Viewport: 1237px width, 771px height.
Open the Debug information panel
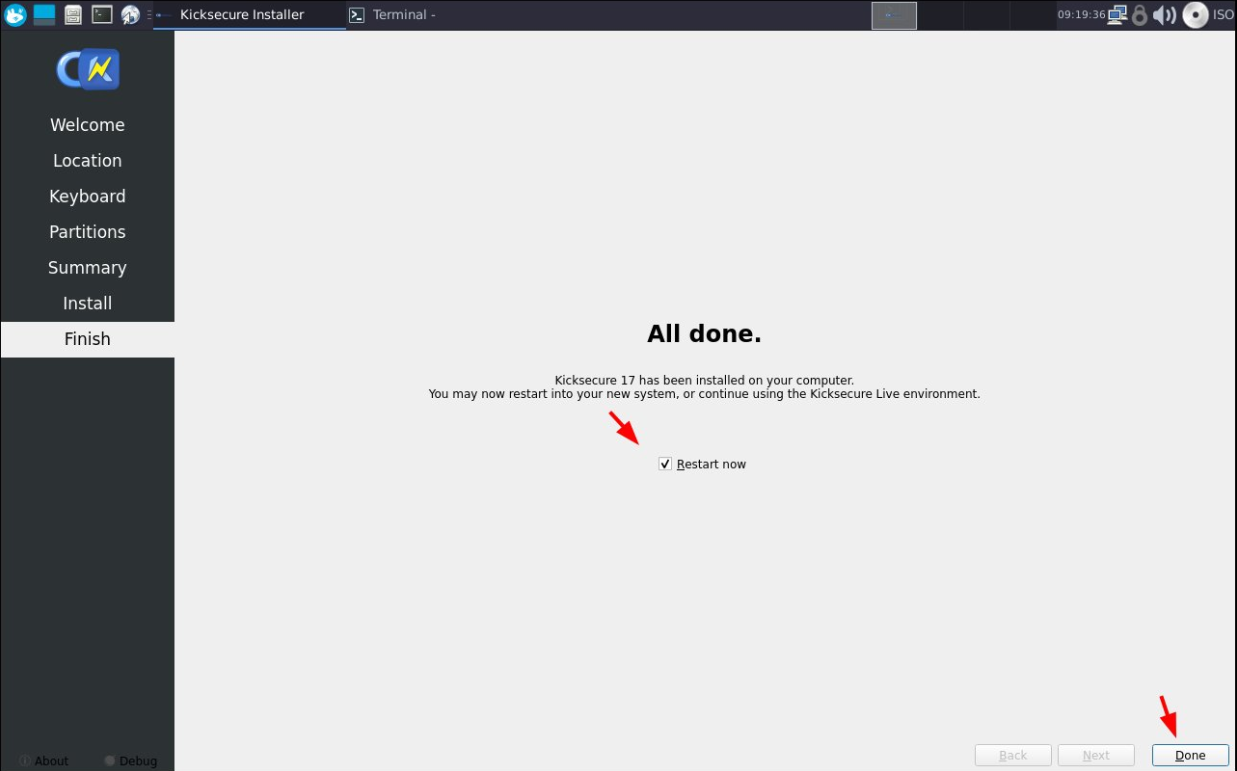(130, 761)
